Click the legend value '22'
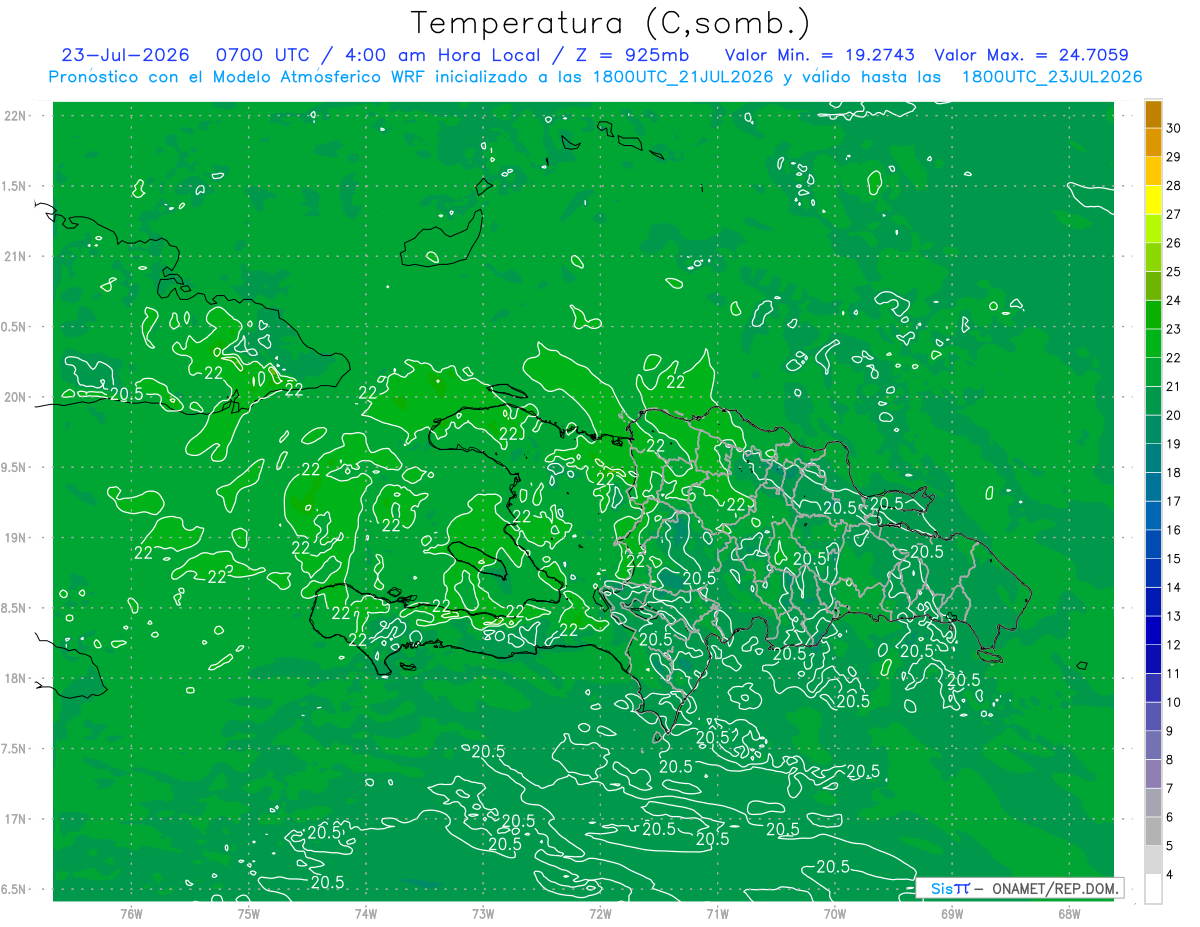The height and width of the screenshot is (927, 1200). pyautogui.click(x=1174, y=358)
